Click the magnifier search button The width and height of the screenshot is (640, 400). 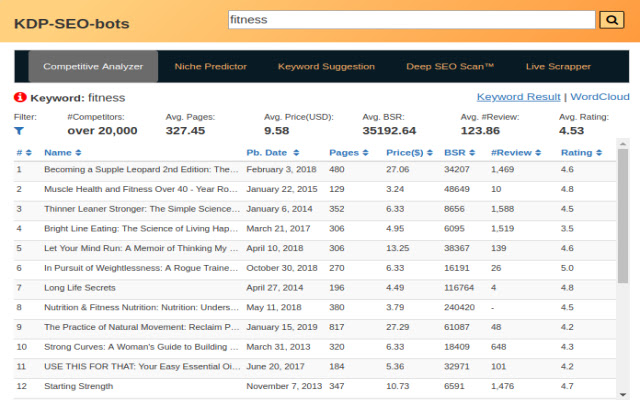[x=610, y=19]
